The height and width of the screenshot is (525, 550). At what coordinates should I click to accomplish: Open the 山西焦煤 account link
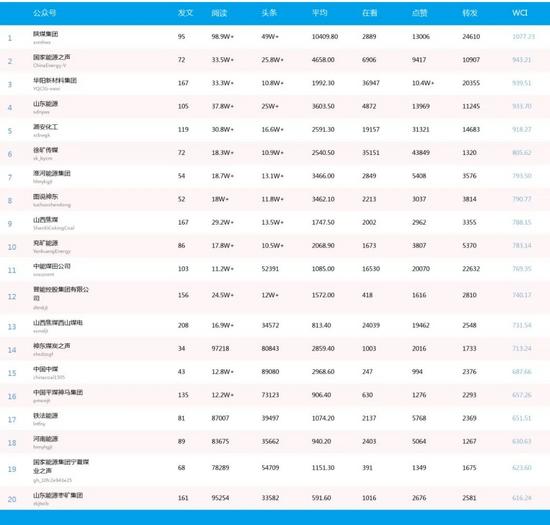click(x=45, y=220)
